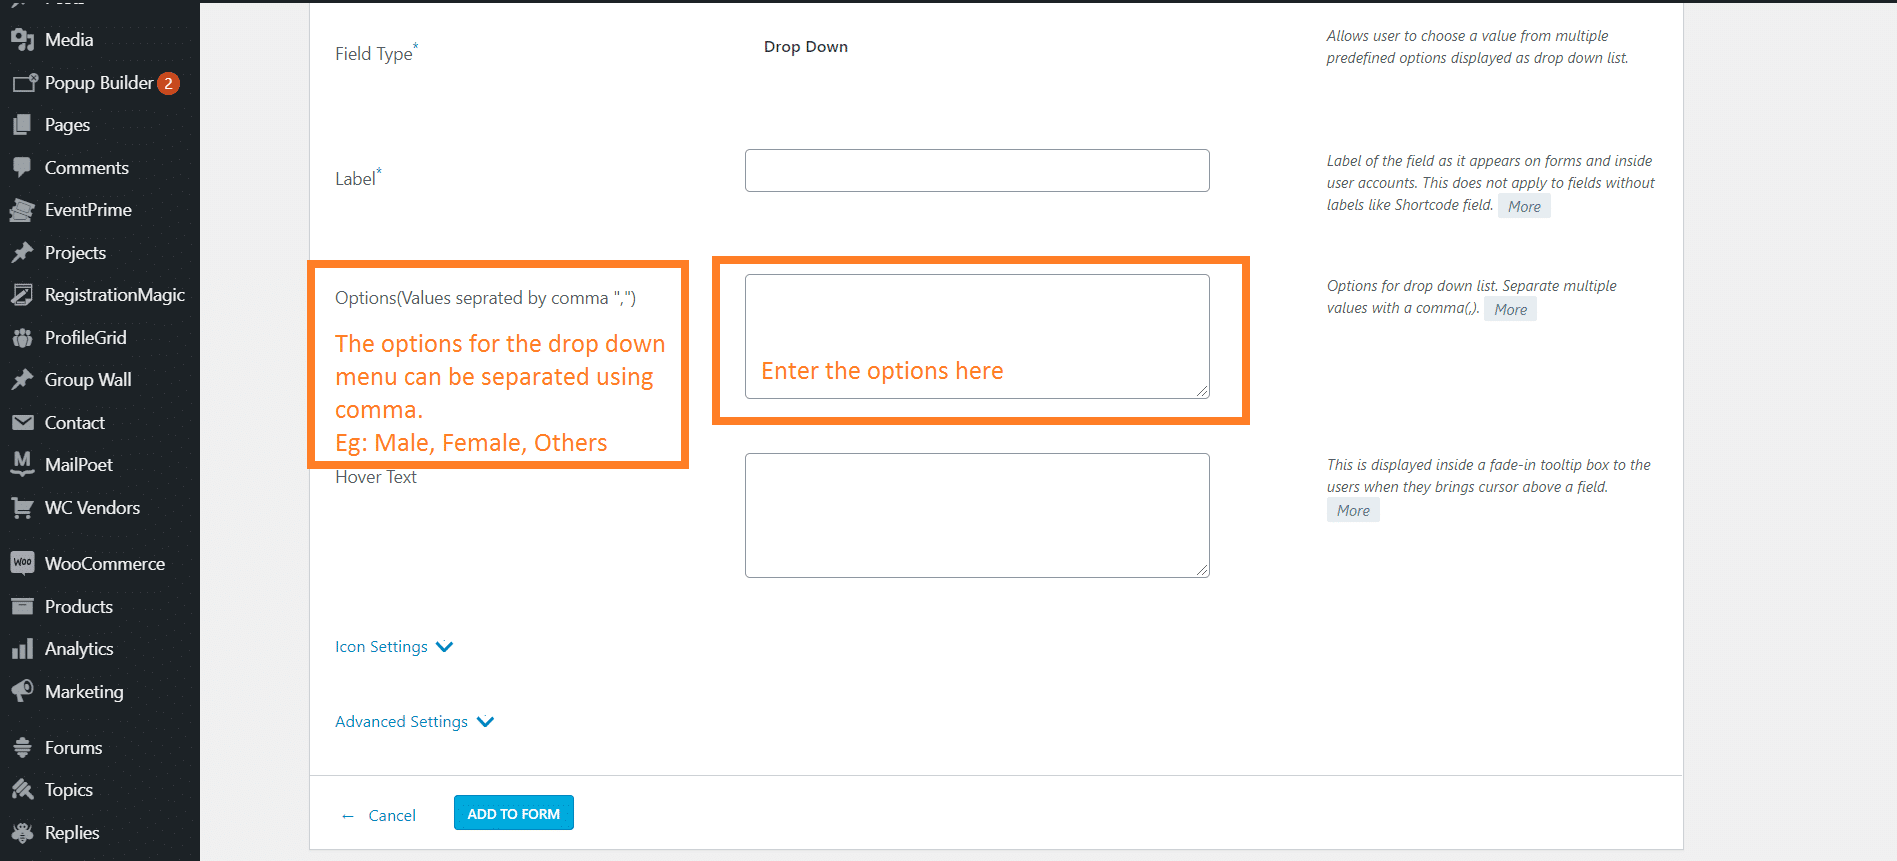Click the WC Vendors cart icon
The height and width of the screenshot is (861, 1897).
coord(22,508)
